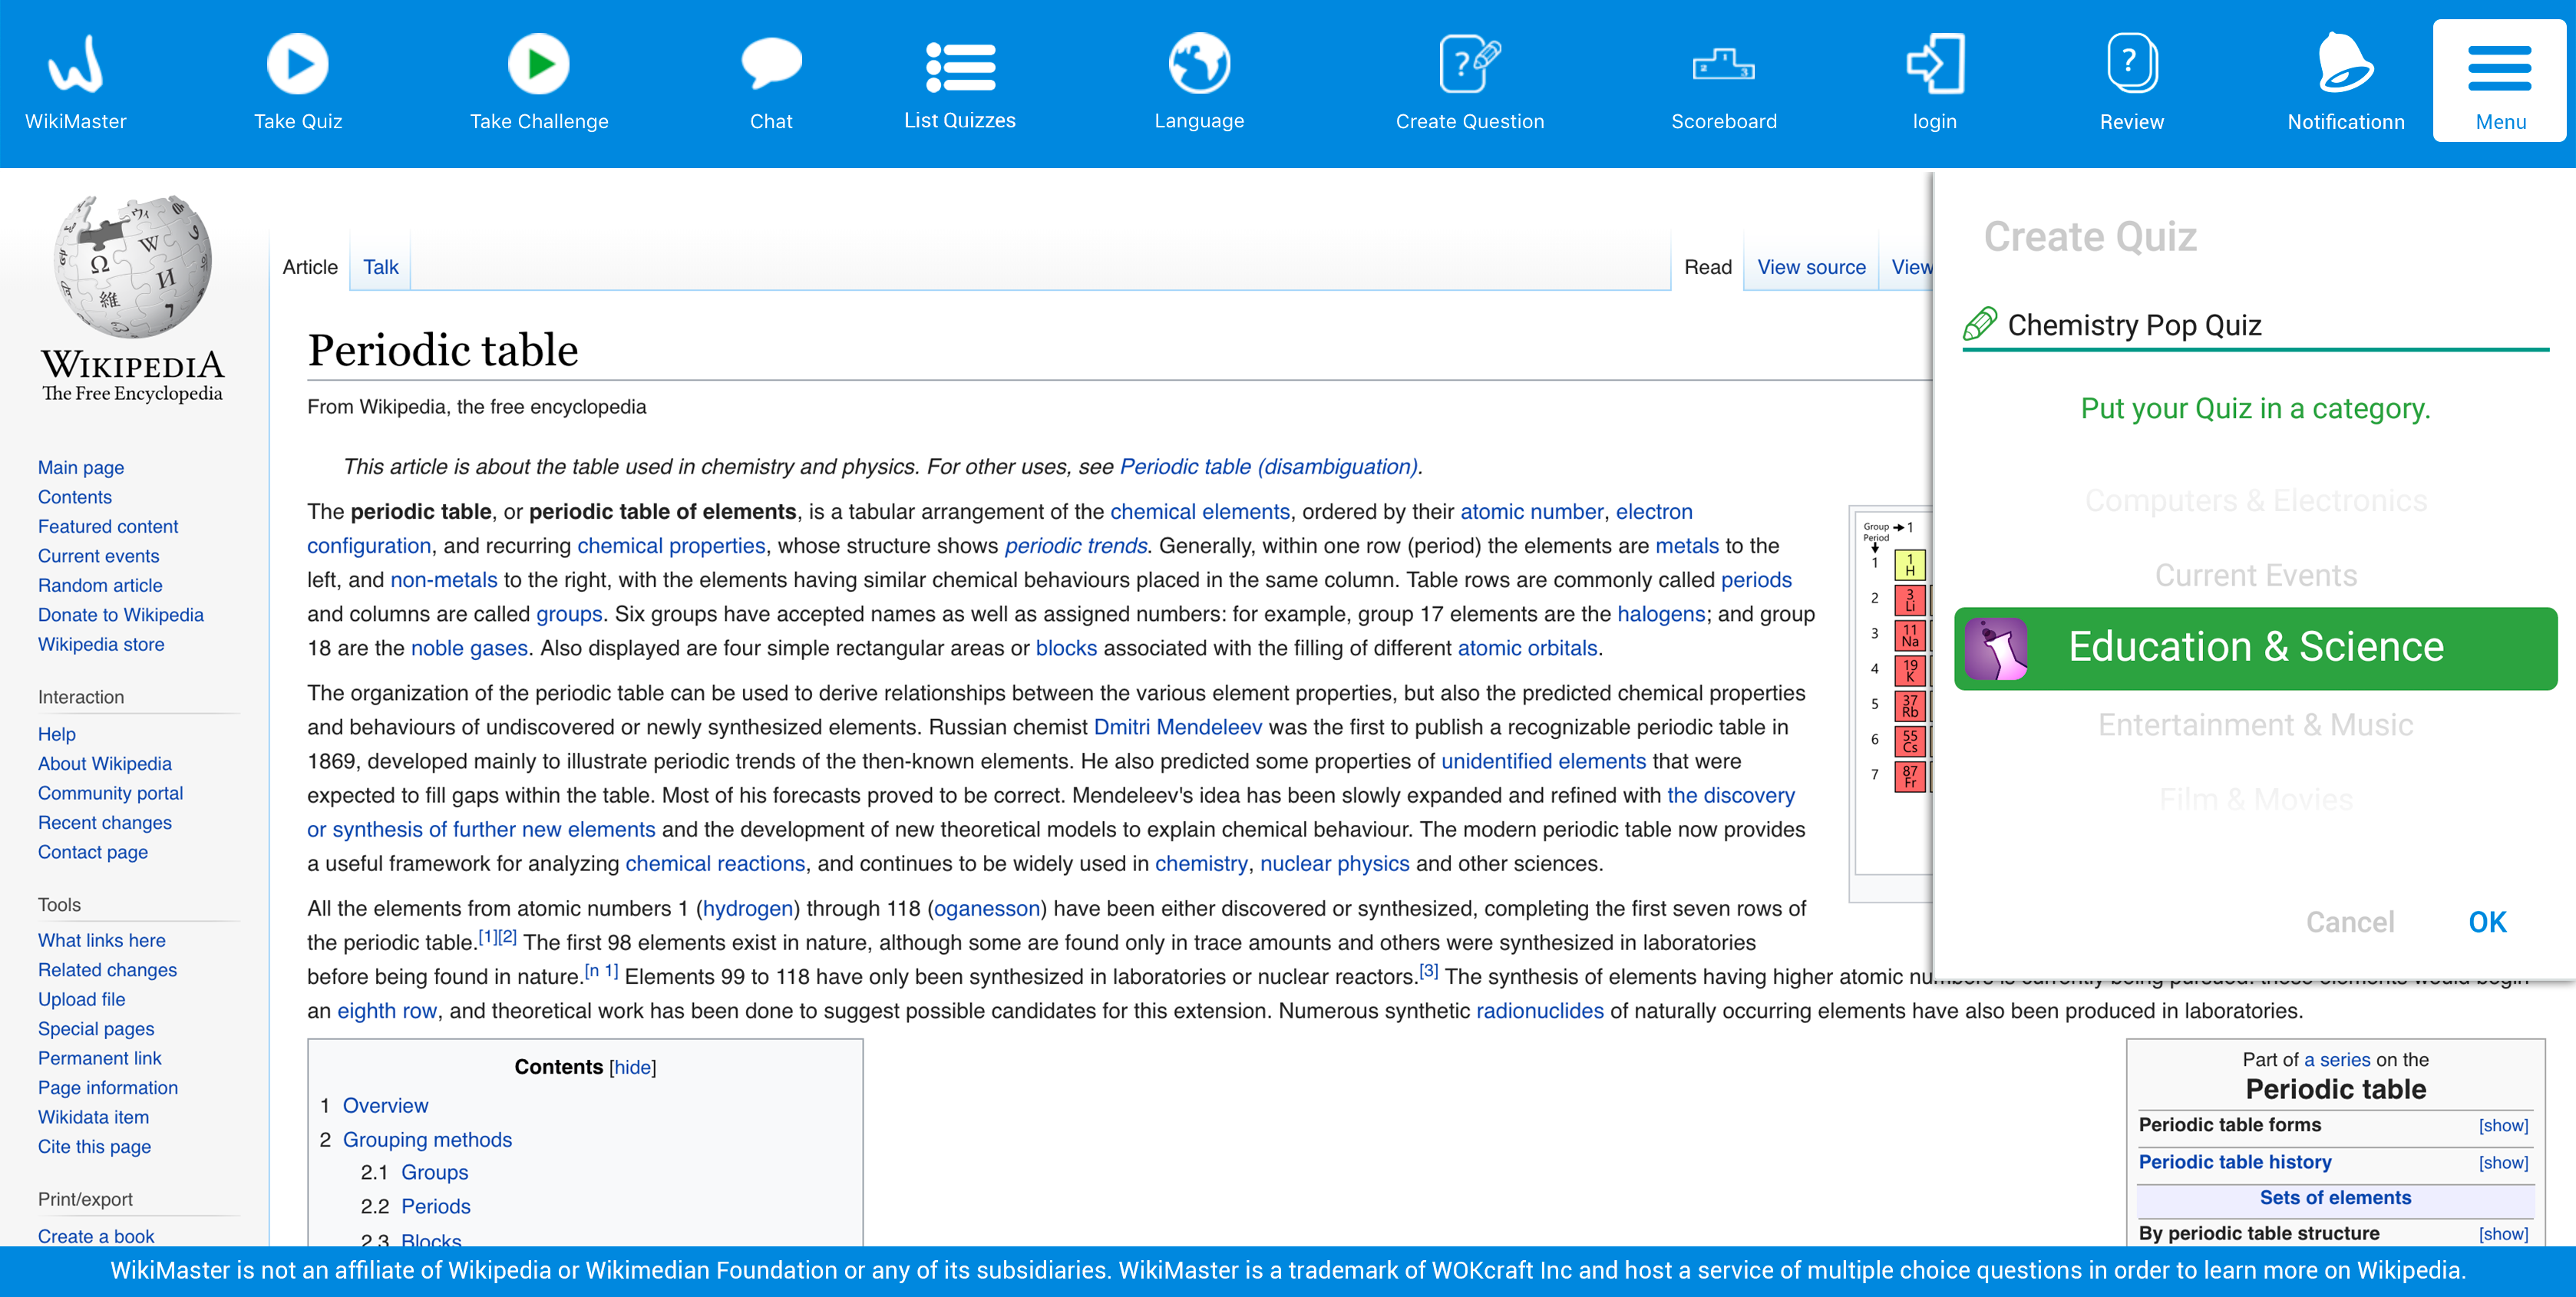The image size is (2576, 1297).
Task: Click the login icon
Action: [x=1934, y=64]
